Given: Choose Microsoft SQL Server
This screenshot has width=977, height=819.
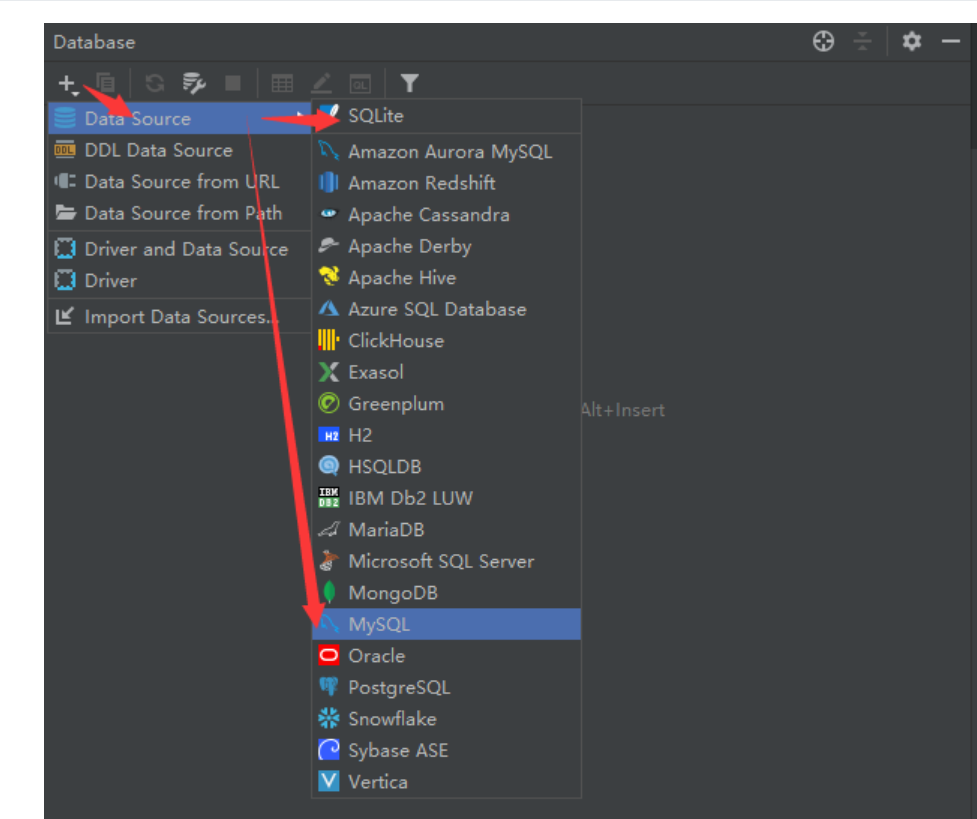Looking at the screenshot, I should [x=446, y=561].
